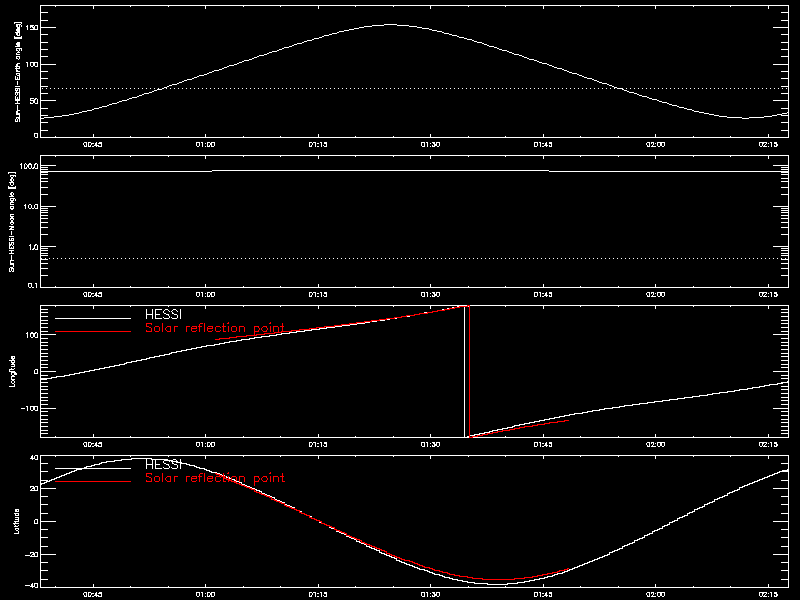The width and height of the screenshot is (800, 600).
Task: Click the peak of the Sun-HESSI-Earth angle curve
Action: pyautogui.click(x=390, y=24)
